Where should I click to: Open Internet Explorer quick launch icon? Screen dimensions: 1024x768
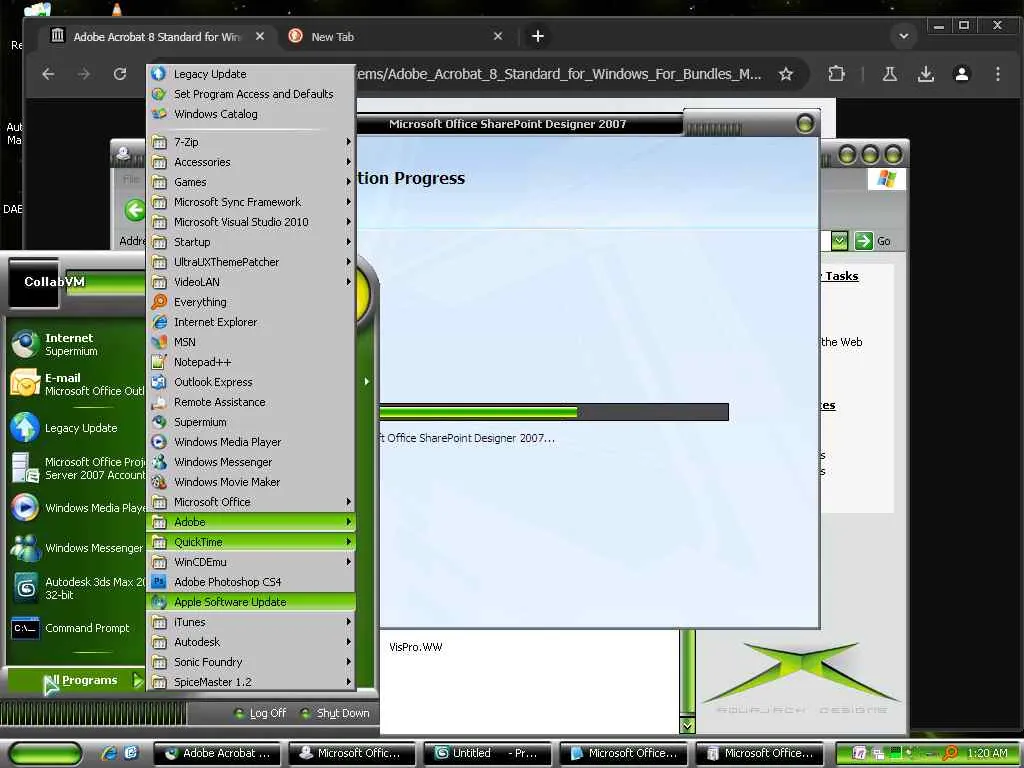[x=109, y=753]
